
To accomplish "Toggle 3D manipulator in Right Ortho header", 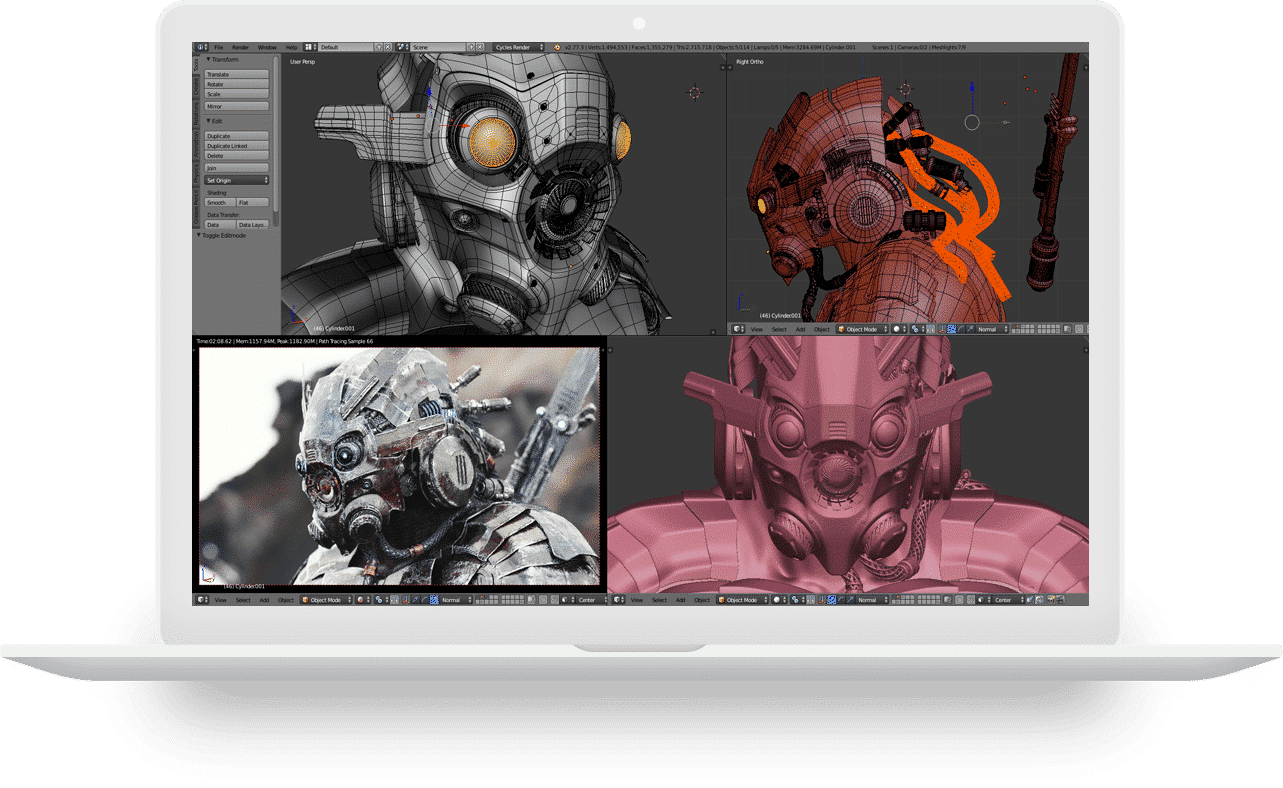I will (942, 329).
